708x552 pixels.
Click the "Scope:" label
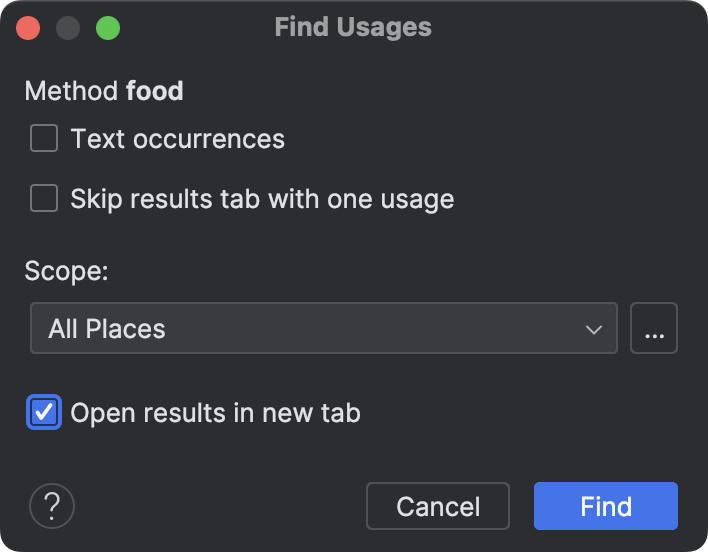click(67, 271)
